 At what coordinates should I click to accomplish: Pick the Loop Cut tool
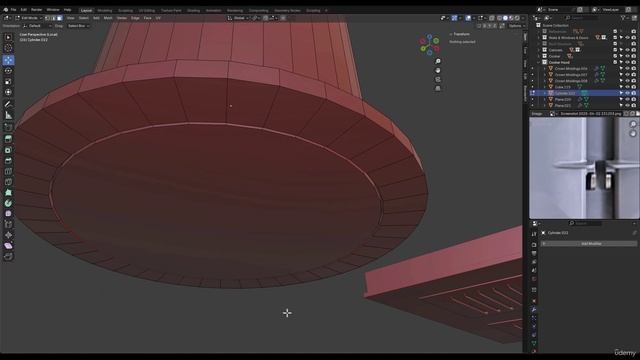[8, 171]
